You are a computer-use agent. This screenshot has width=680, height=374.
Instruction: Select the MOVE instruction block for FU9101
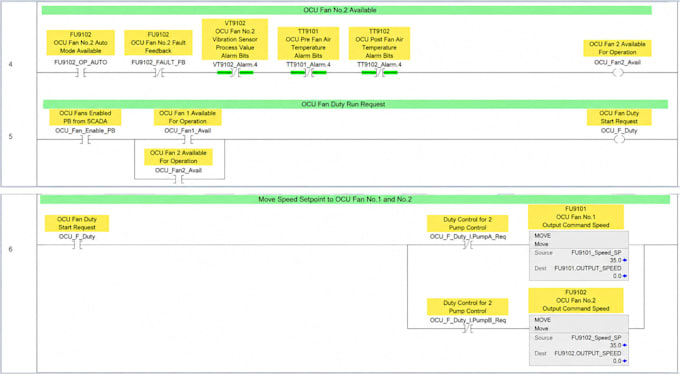point(579,256)
